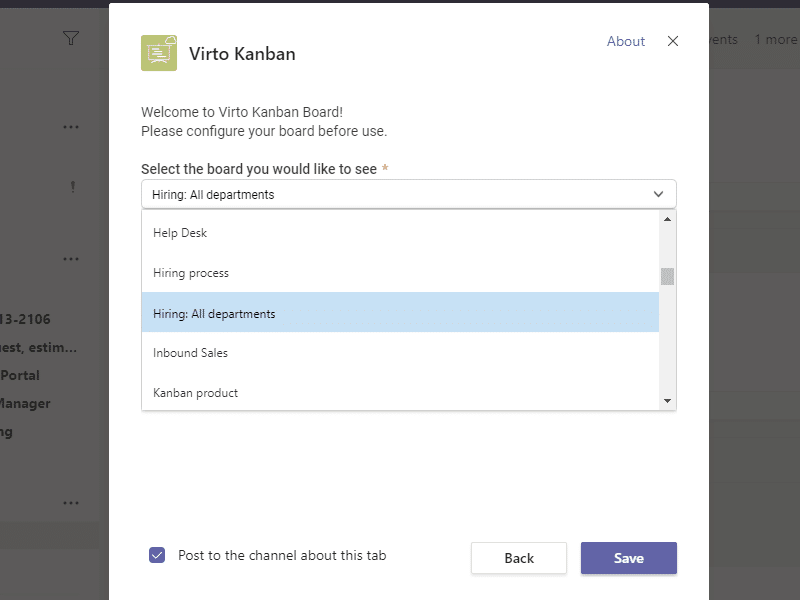Select Hiring process board option
The image size is (800, 600).
click(400, 273)
